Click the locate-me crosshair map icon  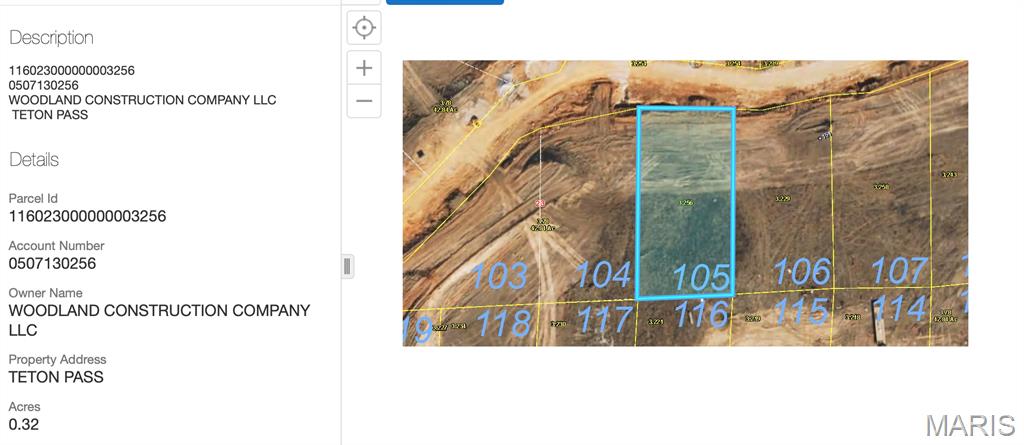(364, 28)
